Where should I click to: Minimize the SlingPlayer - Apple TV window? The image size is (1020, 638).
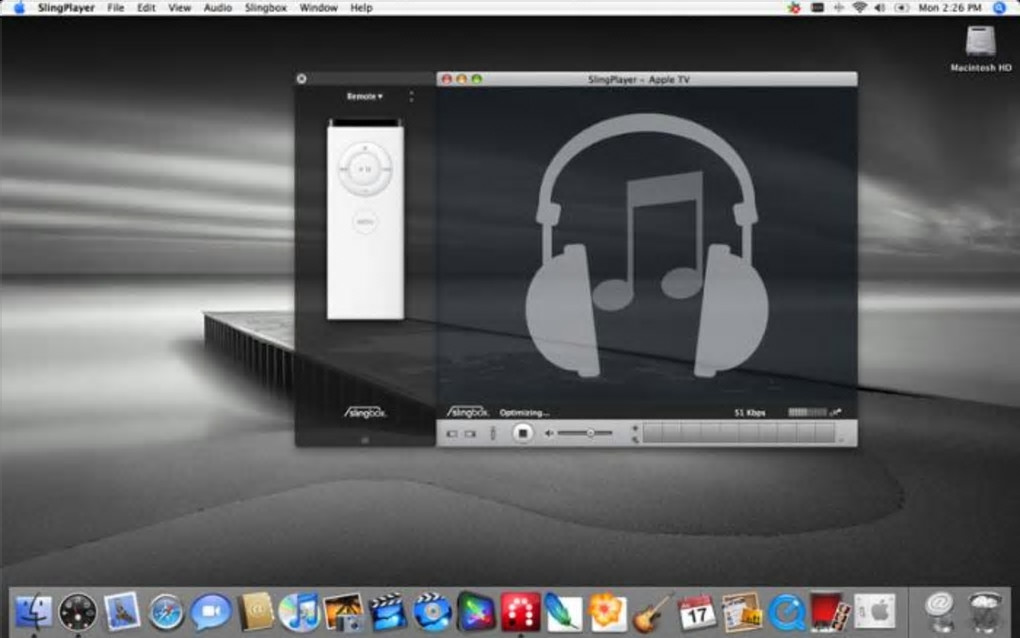click(461, 79)
